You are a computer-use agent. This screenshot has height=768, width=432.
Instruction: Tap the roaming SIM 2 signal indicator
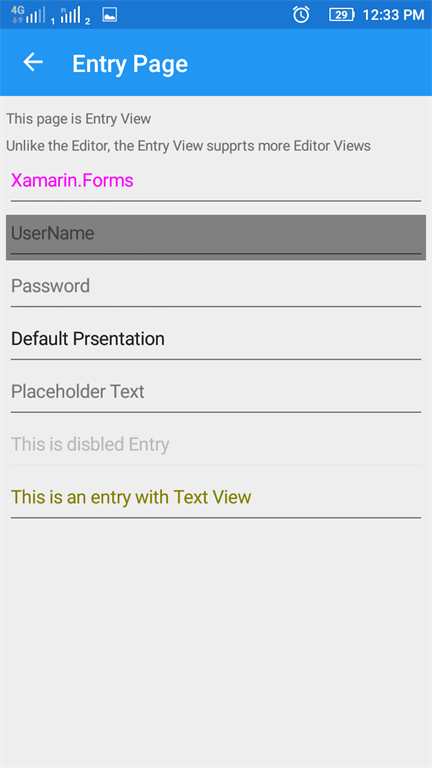(x=75, y=16)
